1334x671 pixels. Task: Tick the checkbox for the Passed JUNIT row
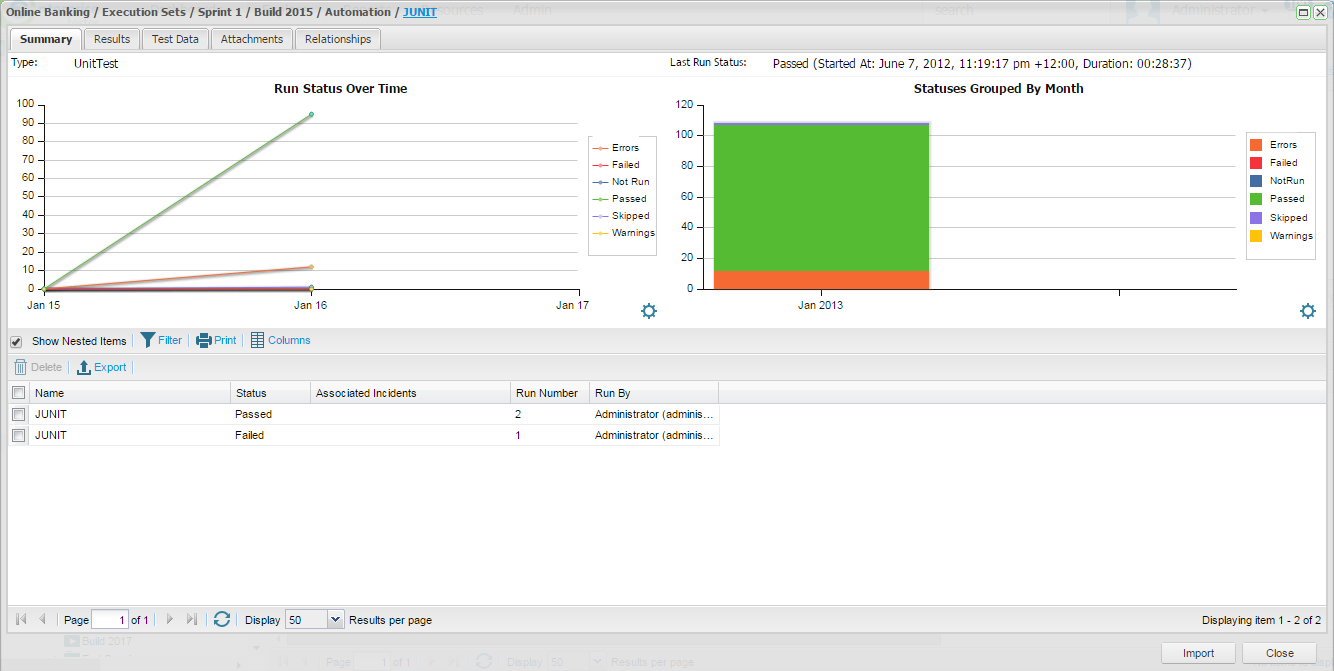click(x=18, y=414)
